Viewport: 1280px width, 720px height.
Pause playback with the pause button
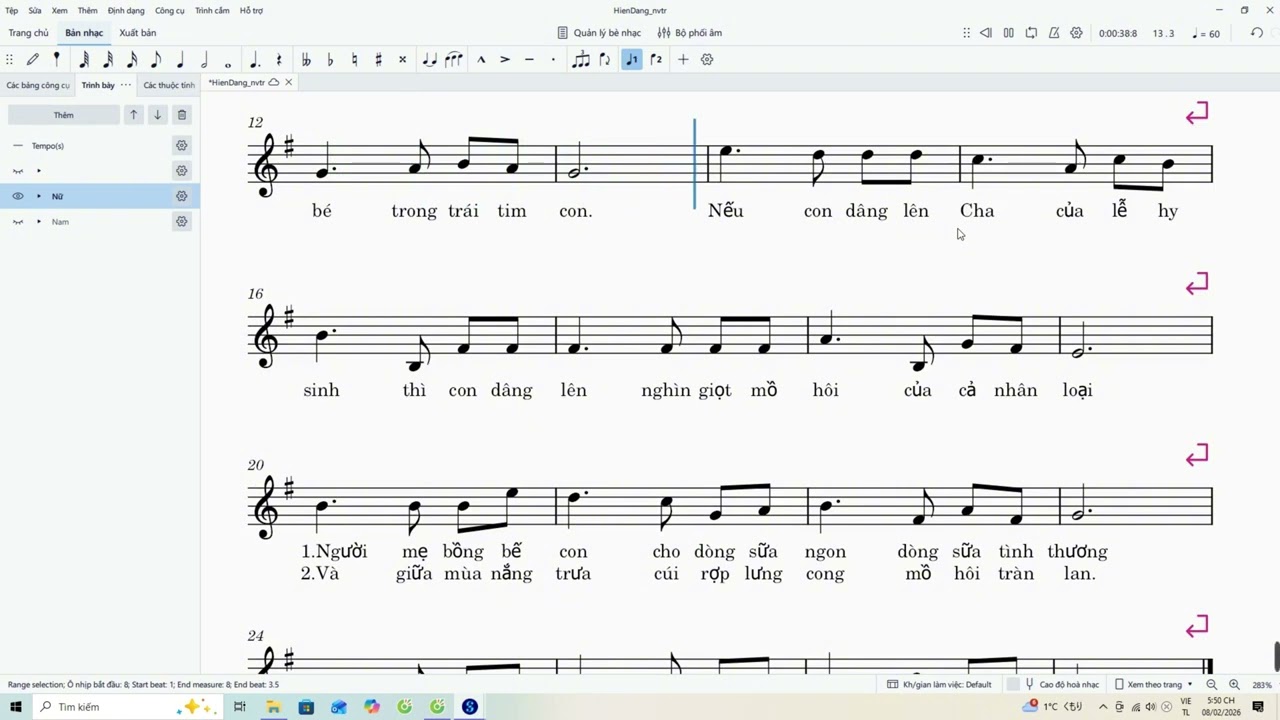1008,33
